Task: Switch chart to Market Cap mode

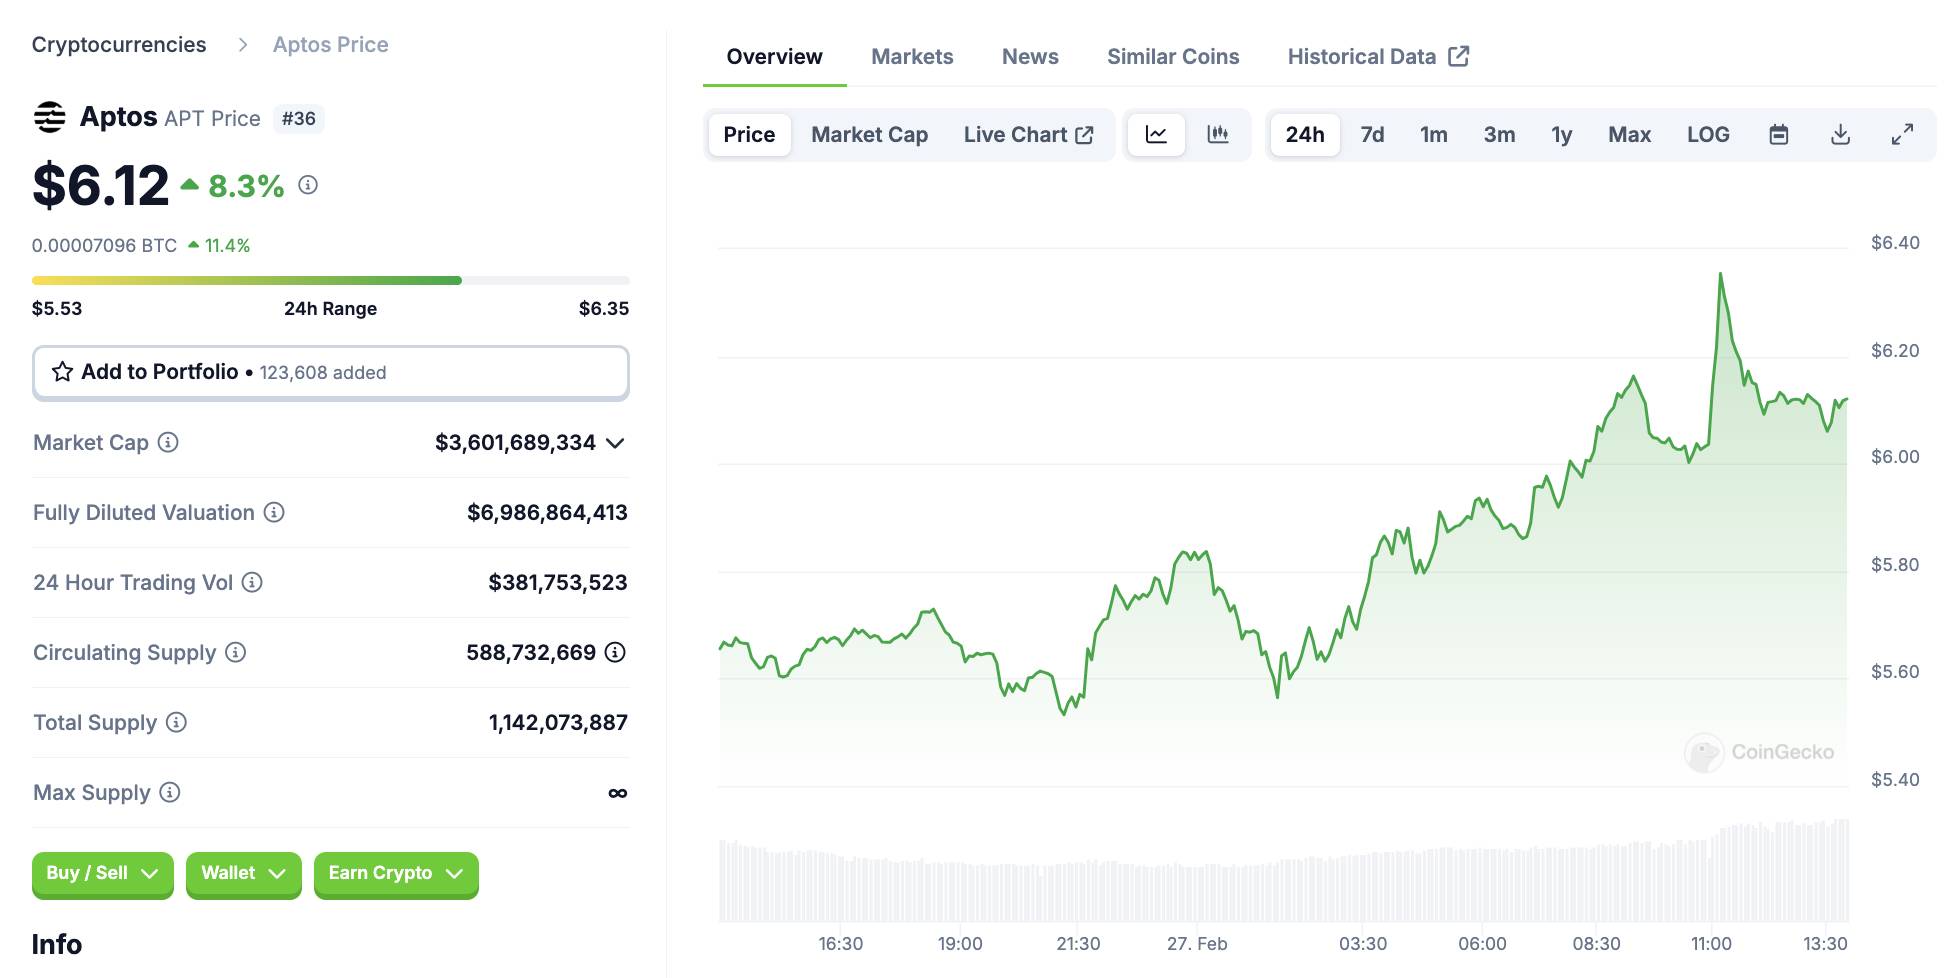Action: pos(869,134)
